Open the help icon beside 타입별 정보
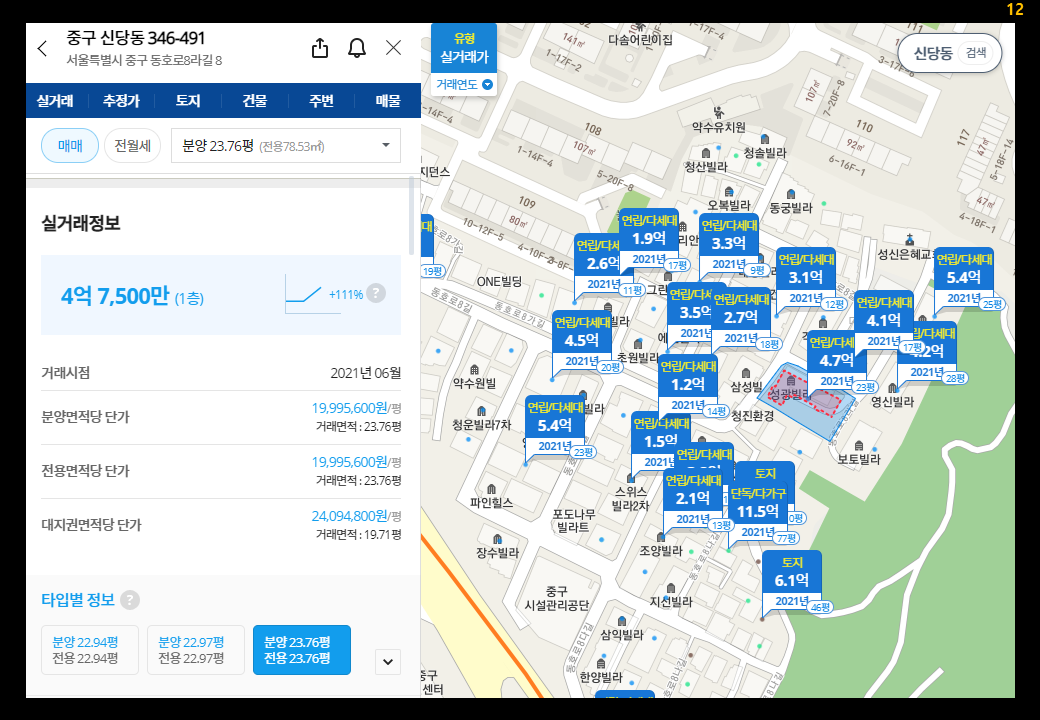1040x720 pixels. tap(130, 600)
